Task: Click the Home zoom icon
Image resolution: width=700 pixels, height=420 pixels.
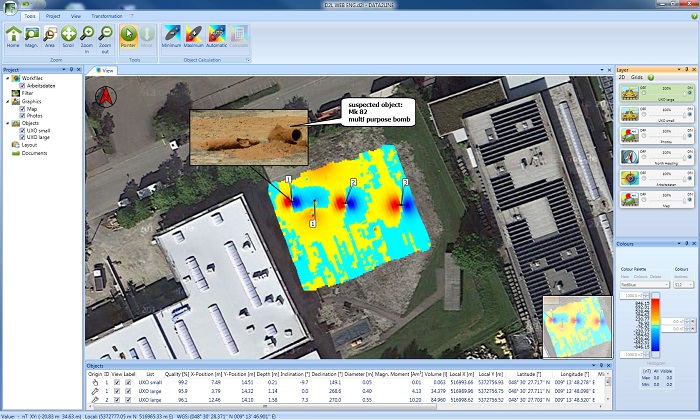Action: coord(13,35)
